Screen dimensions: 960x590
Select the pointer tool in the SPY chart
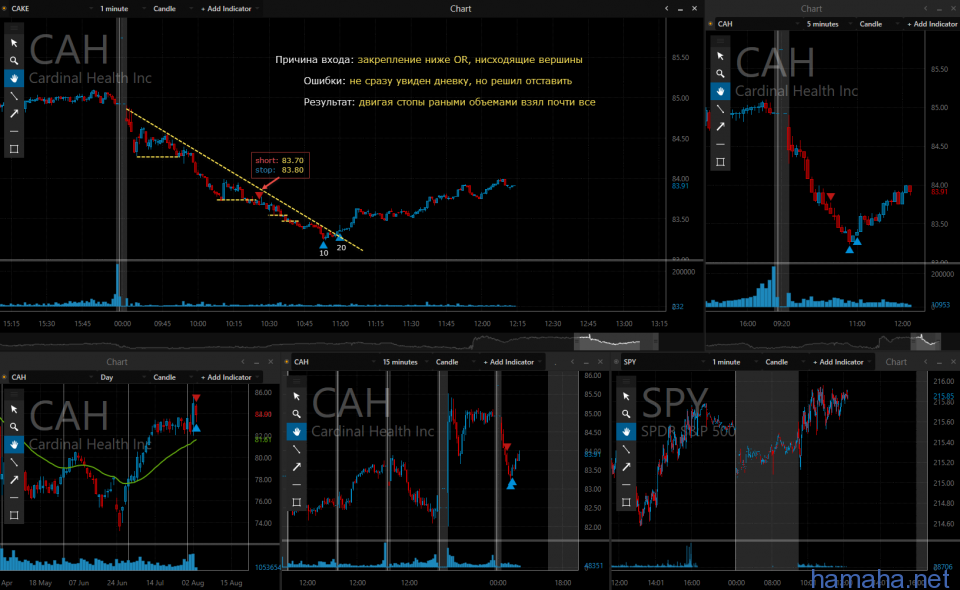pos(626,396)
